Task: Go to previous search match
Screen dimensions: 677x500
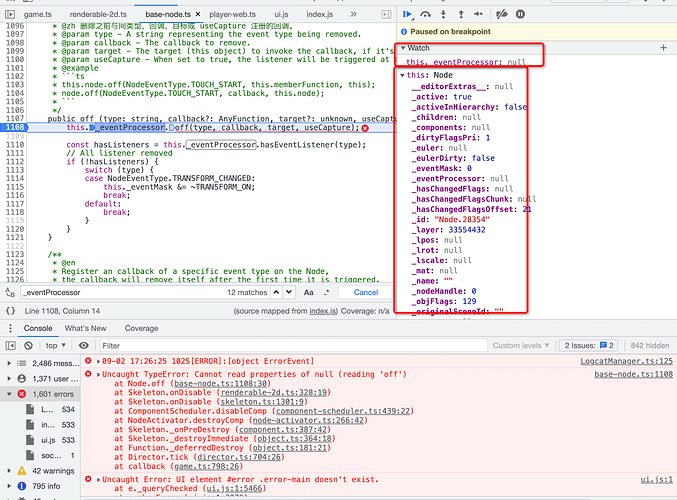Action: (276, 292)
